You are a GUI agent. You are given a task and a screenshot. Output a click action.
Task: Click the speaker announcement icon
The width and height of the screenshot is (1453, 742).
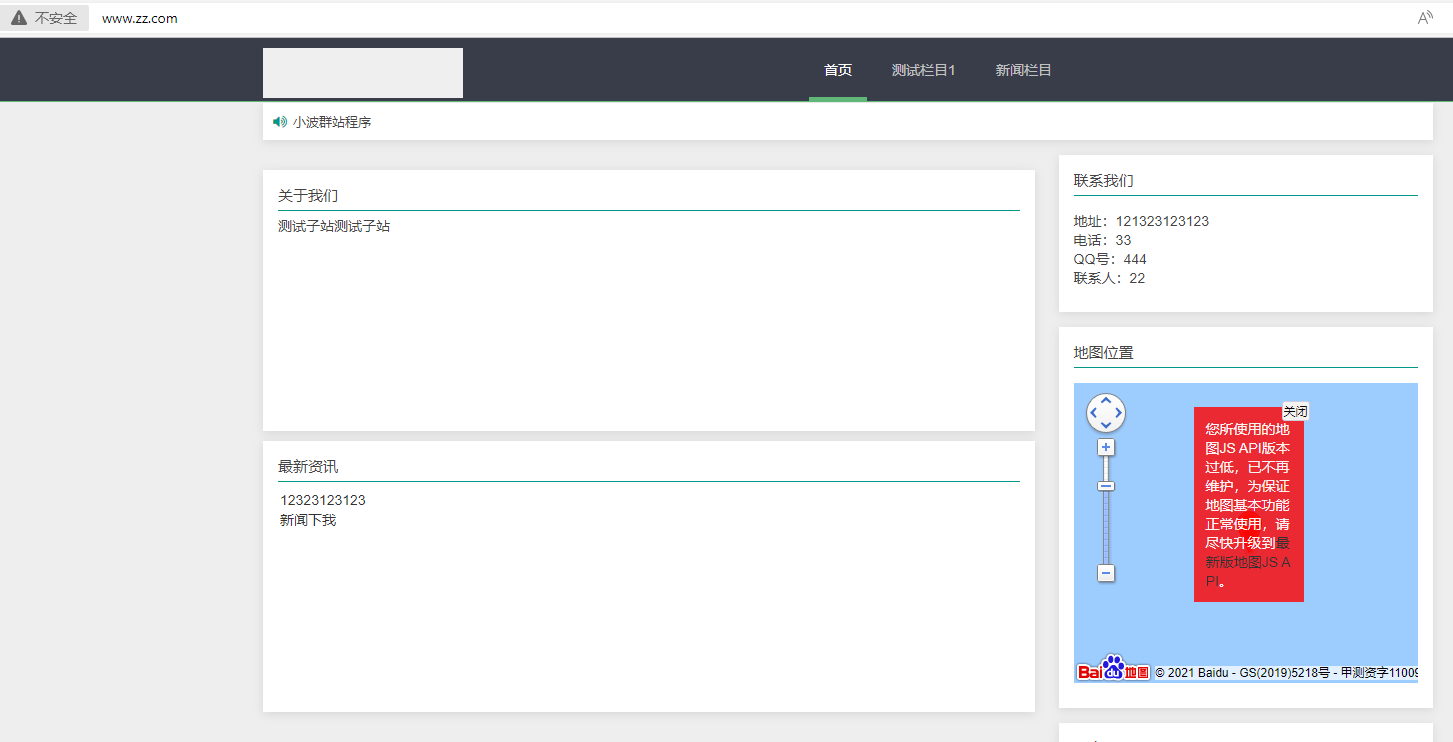280,122
